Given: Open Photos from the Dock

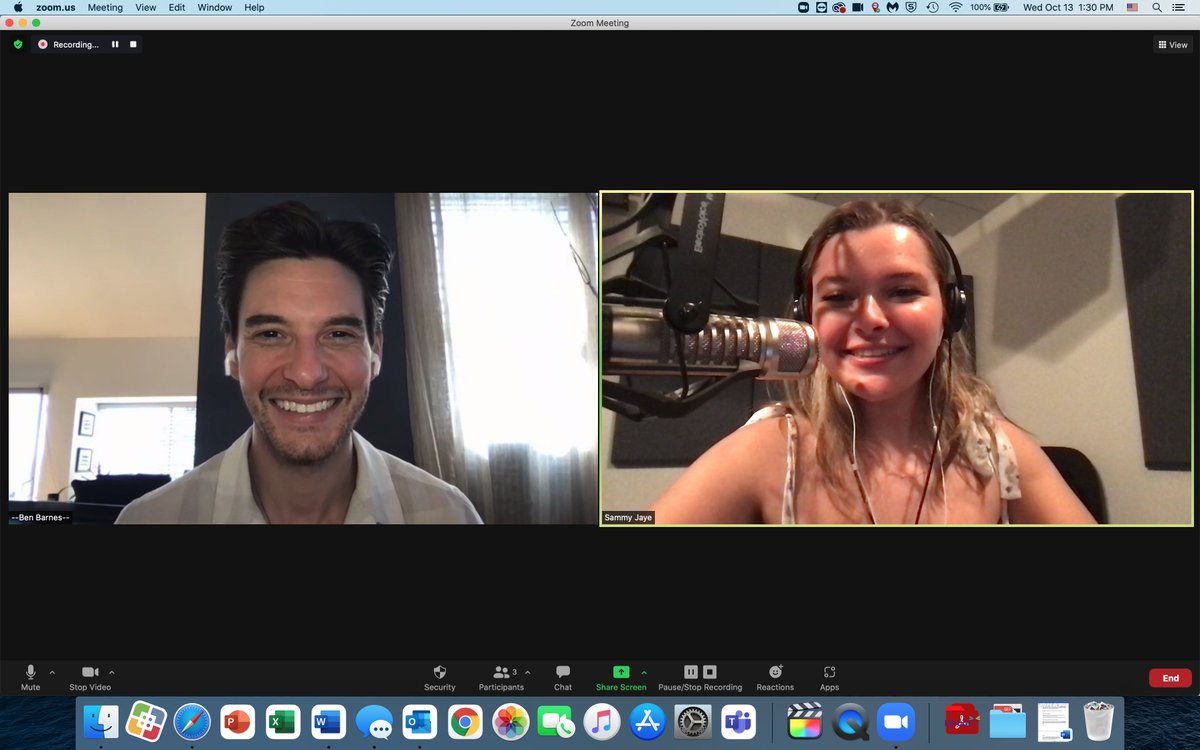Looking at the screenshot, I should point(510,721).
